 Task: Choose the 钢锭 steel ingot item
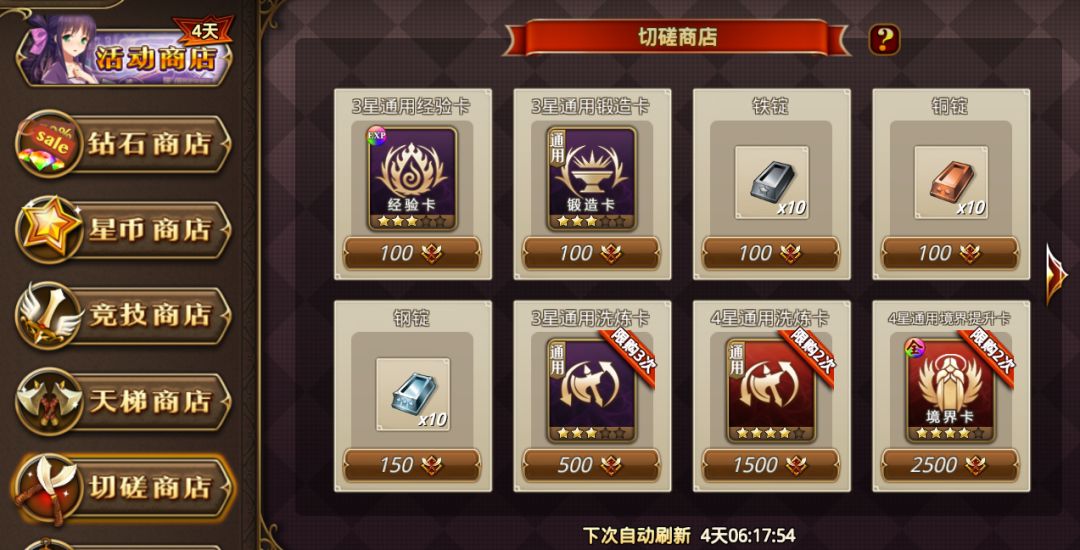coord(413,394)
